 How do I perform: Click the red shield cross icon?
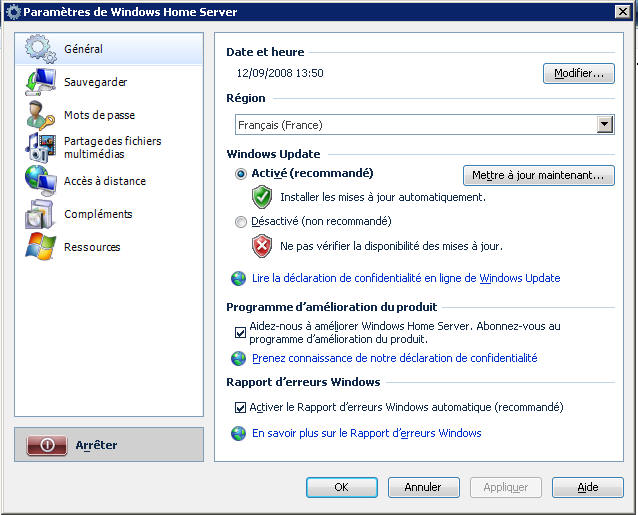point(262,246)
